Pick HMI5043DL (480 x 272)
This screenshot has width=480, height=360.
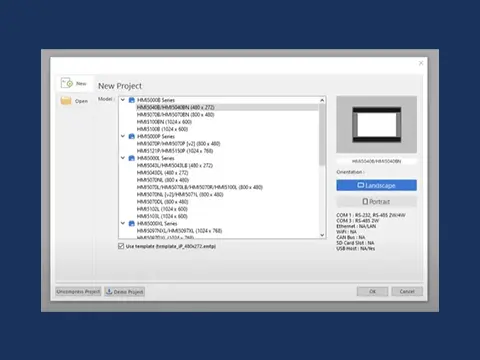[x=163, y=173]
